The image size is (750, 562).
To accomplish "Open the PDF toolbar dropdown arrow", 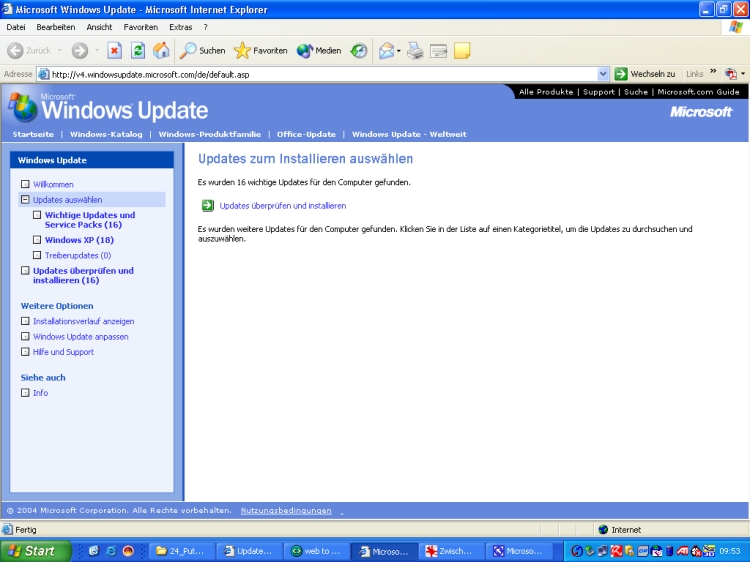I will click(x=743, y=74).
